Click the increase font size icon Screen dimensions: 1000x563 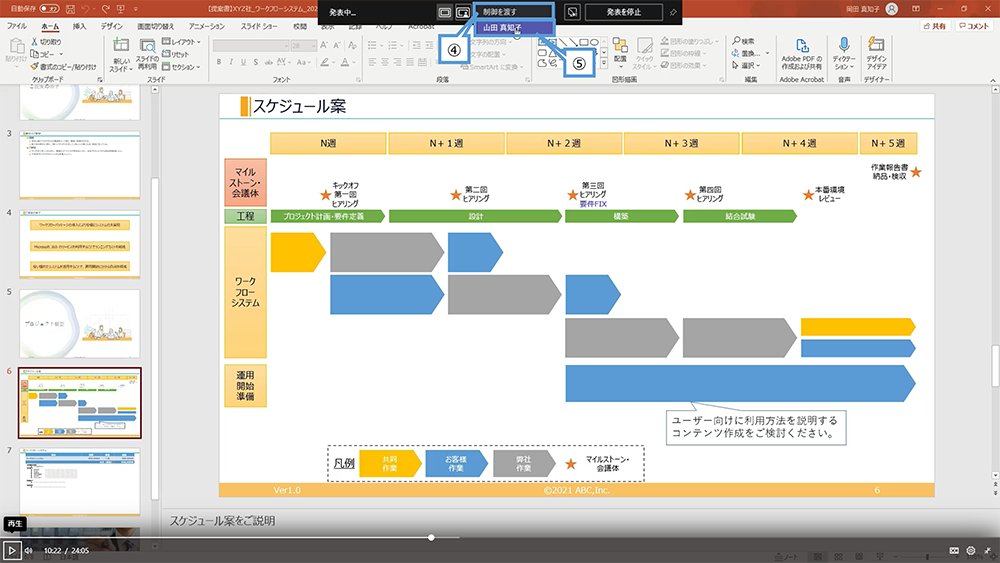click(x=324, y=45)
